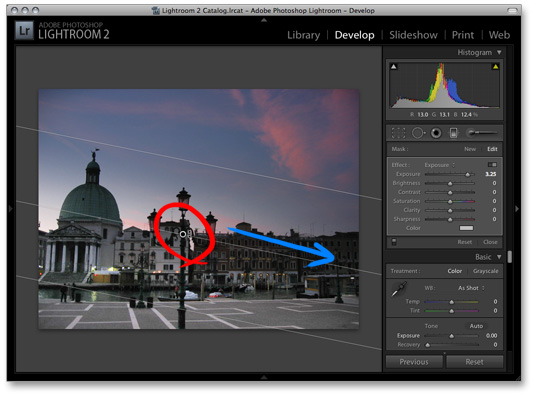The height and width of the screenshot is (396, 534).
Task: Show the bottom filmstrip panel
Action: click(x=264, y=377)
